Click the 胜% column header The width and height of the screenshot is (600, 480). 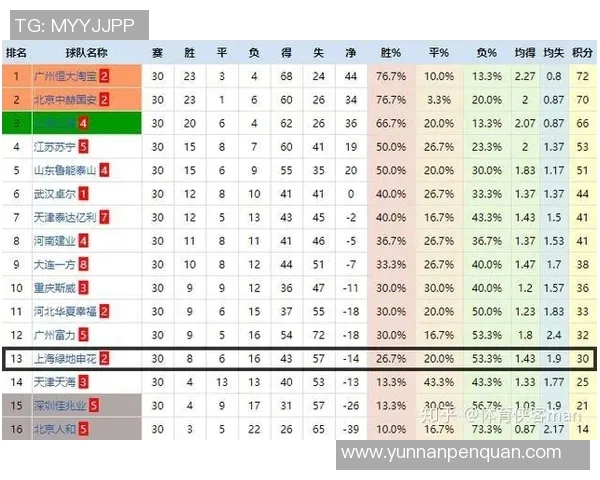click(391, 52)
